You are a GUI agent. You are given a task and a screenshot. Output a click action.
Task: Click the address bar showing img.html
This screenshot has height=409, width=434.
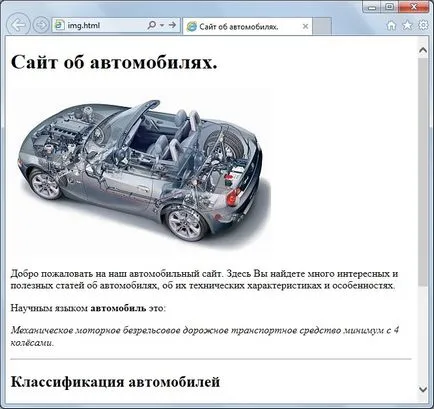(116, 25)
